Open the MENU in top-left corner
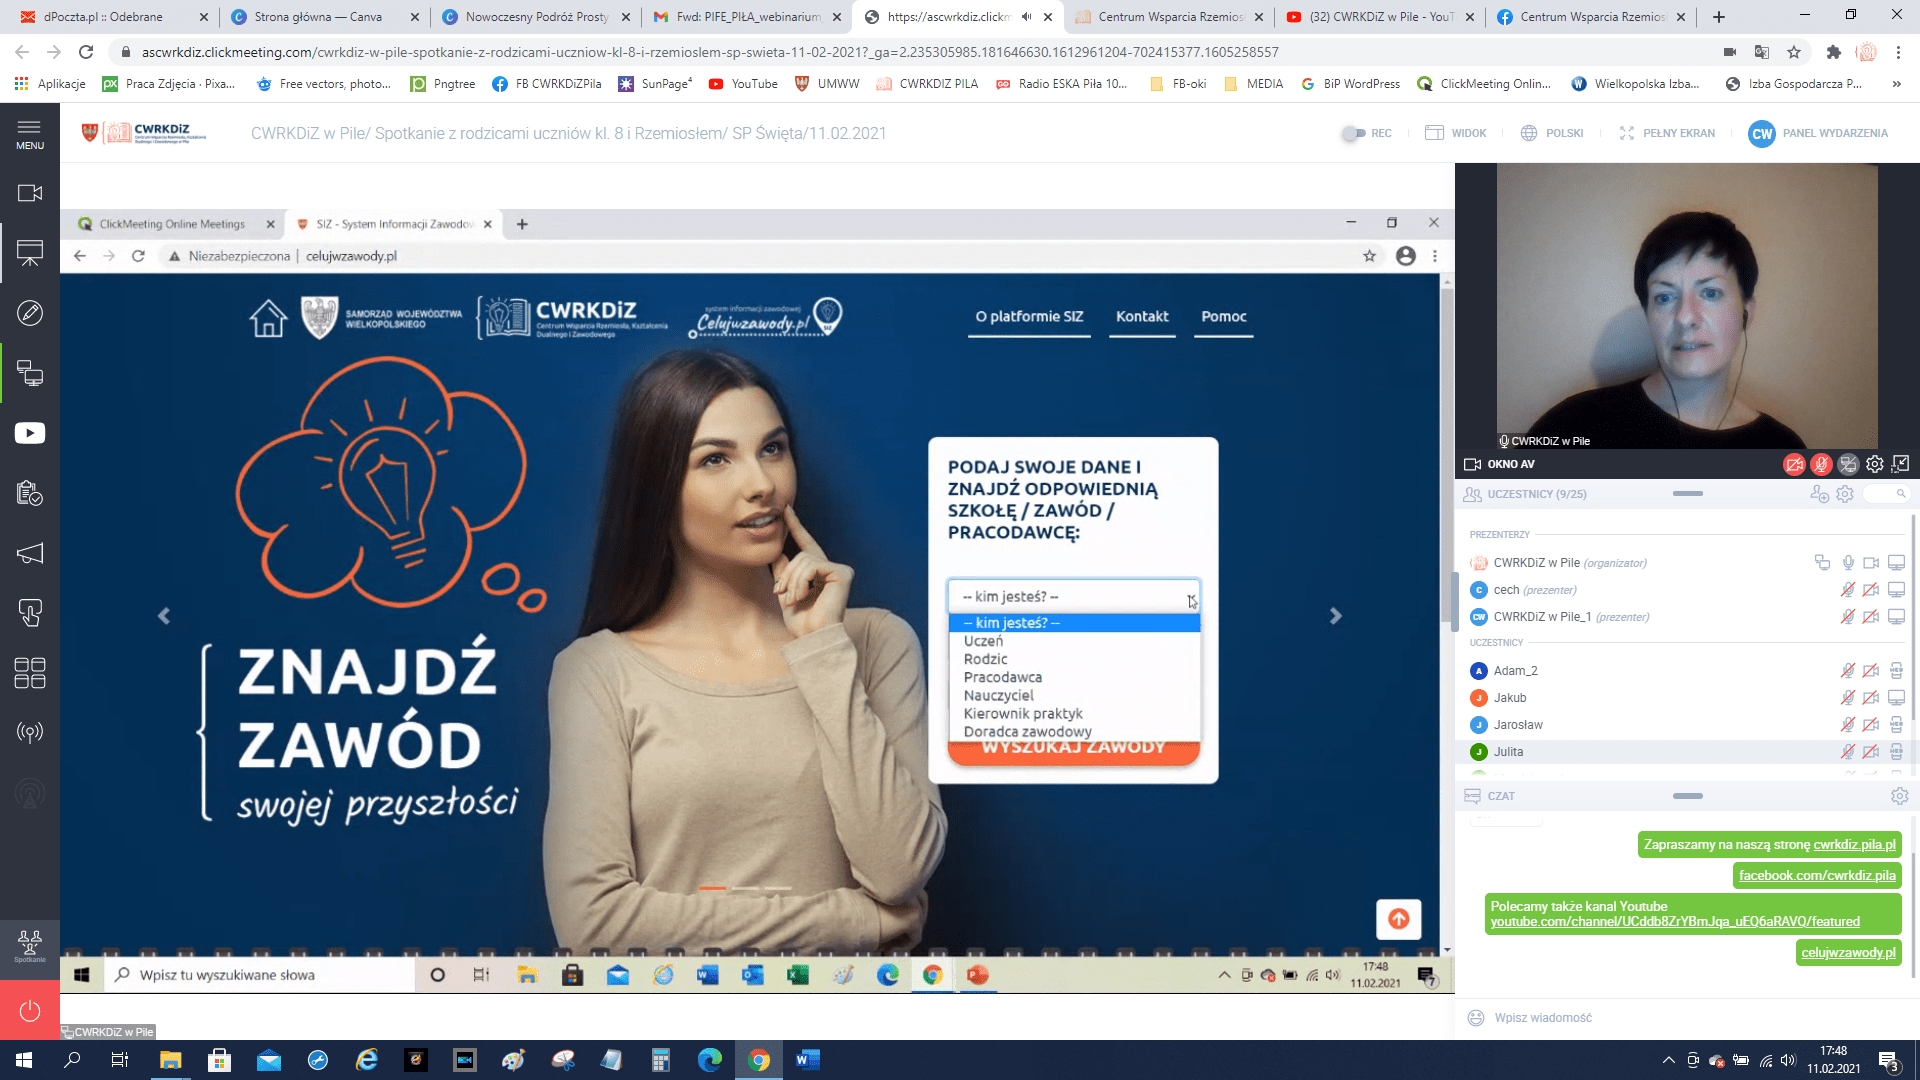Screen dimensions: 1920x1080 click(x=30, y=134)
